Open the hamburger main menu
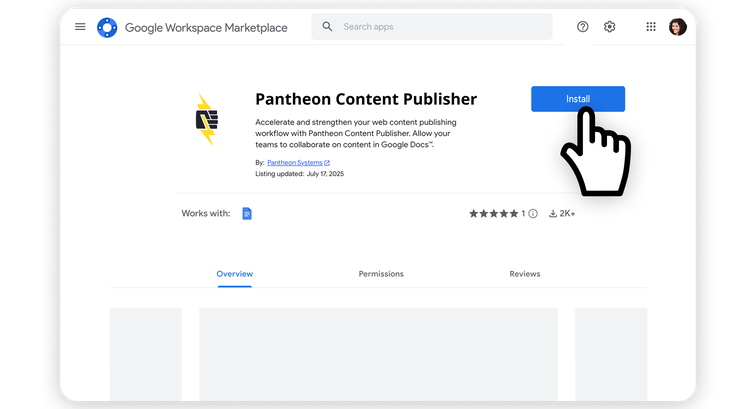Screen dimensions: 756x409 pos(80,27)
